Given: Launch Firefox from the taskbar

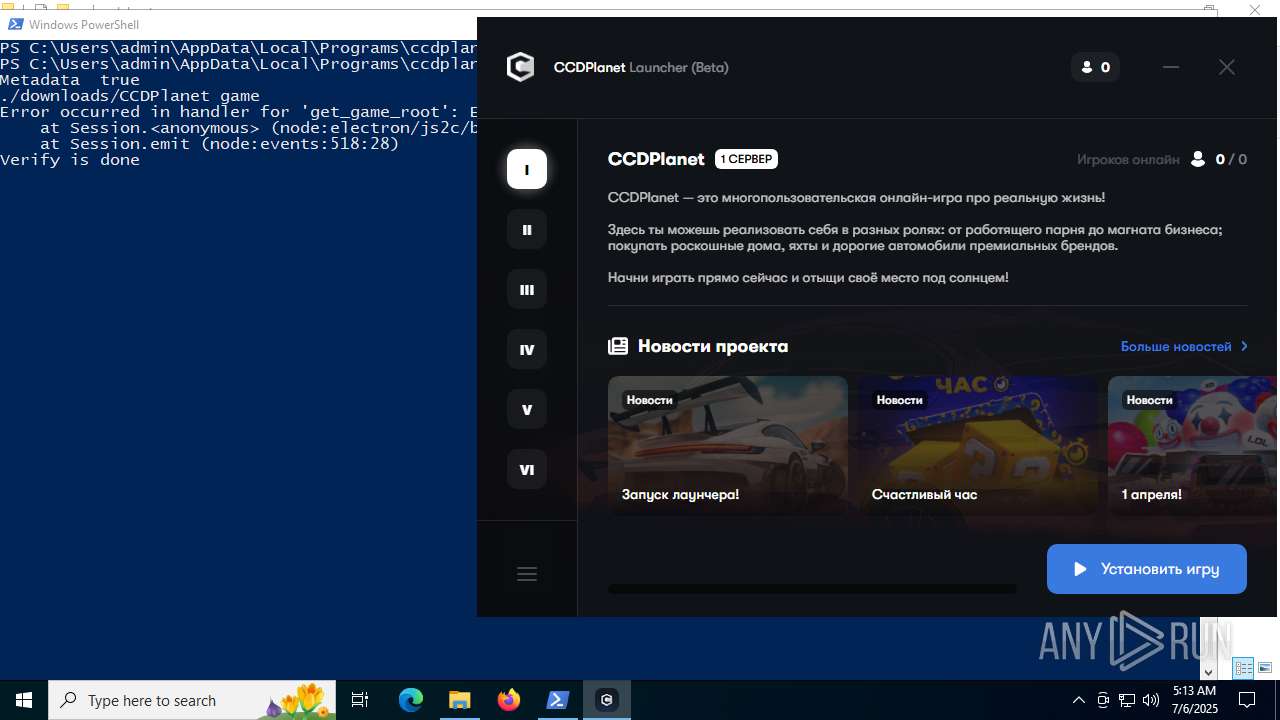Looking at the screenshot, I should tap(509, 700).
